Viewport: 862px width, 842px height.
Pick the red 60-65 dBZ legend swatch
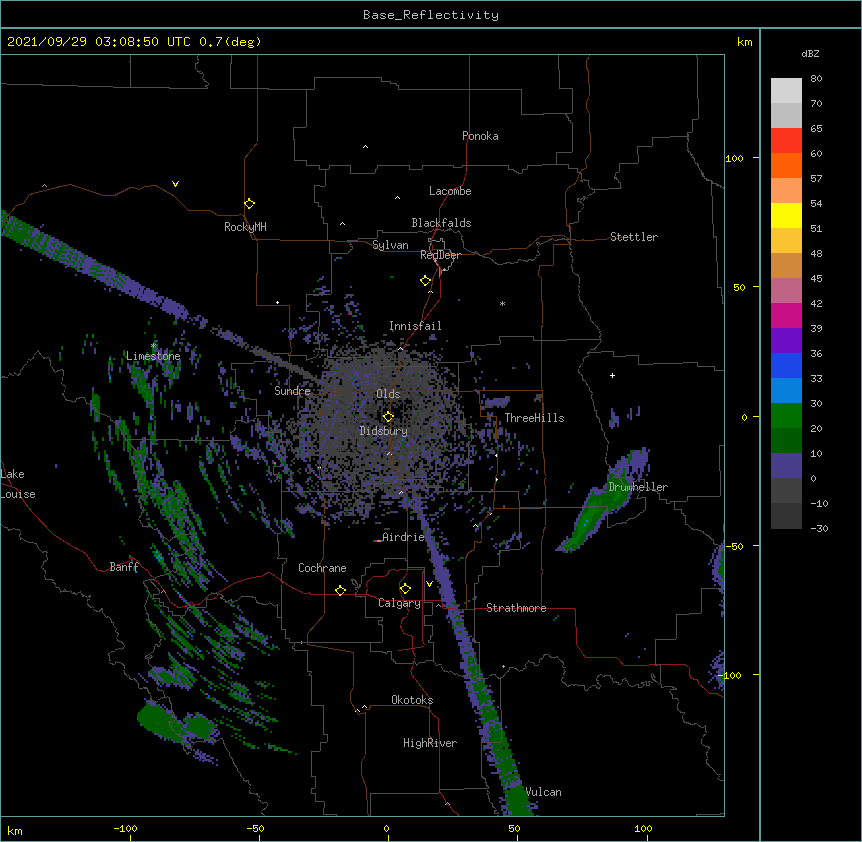tap(786, 141)
